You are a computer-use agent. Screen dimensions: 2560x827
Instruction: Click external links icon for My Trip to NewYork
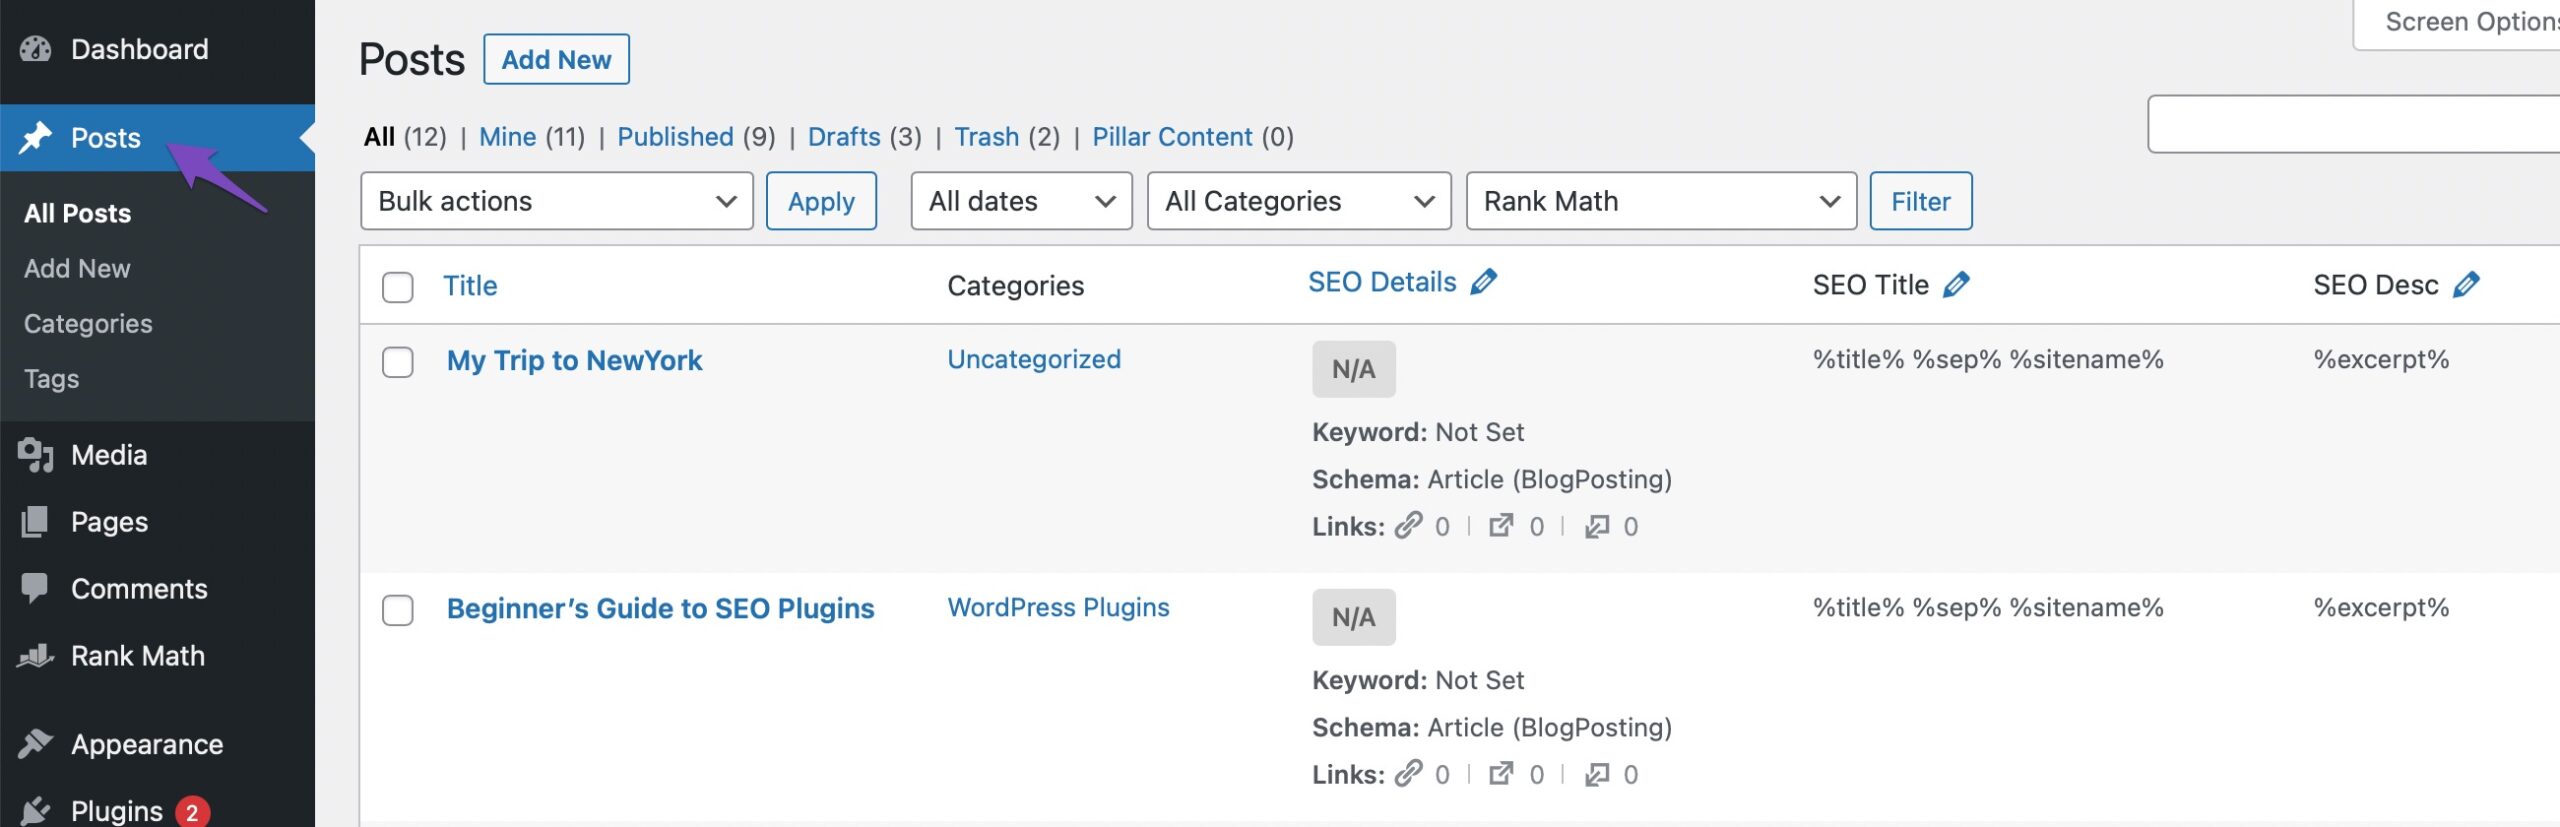point(1501,526)
